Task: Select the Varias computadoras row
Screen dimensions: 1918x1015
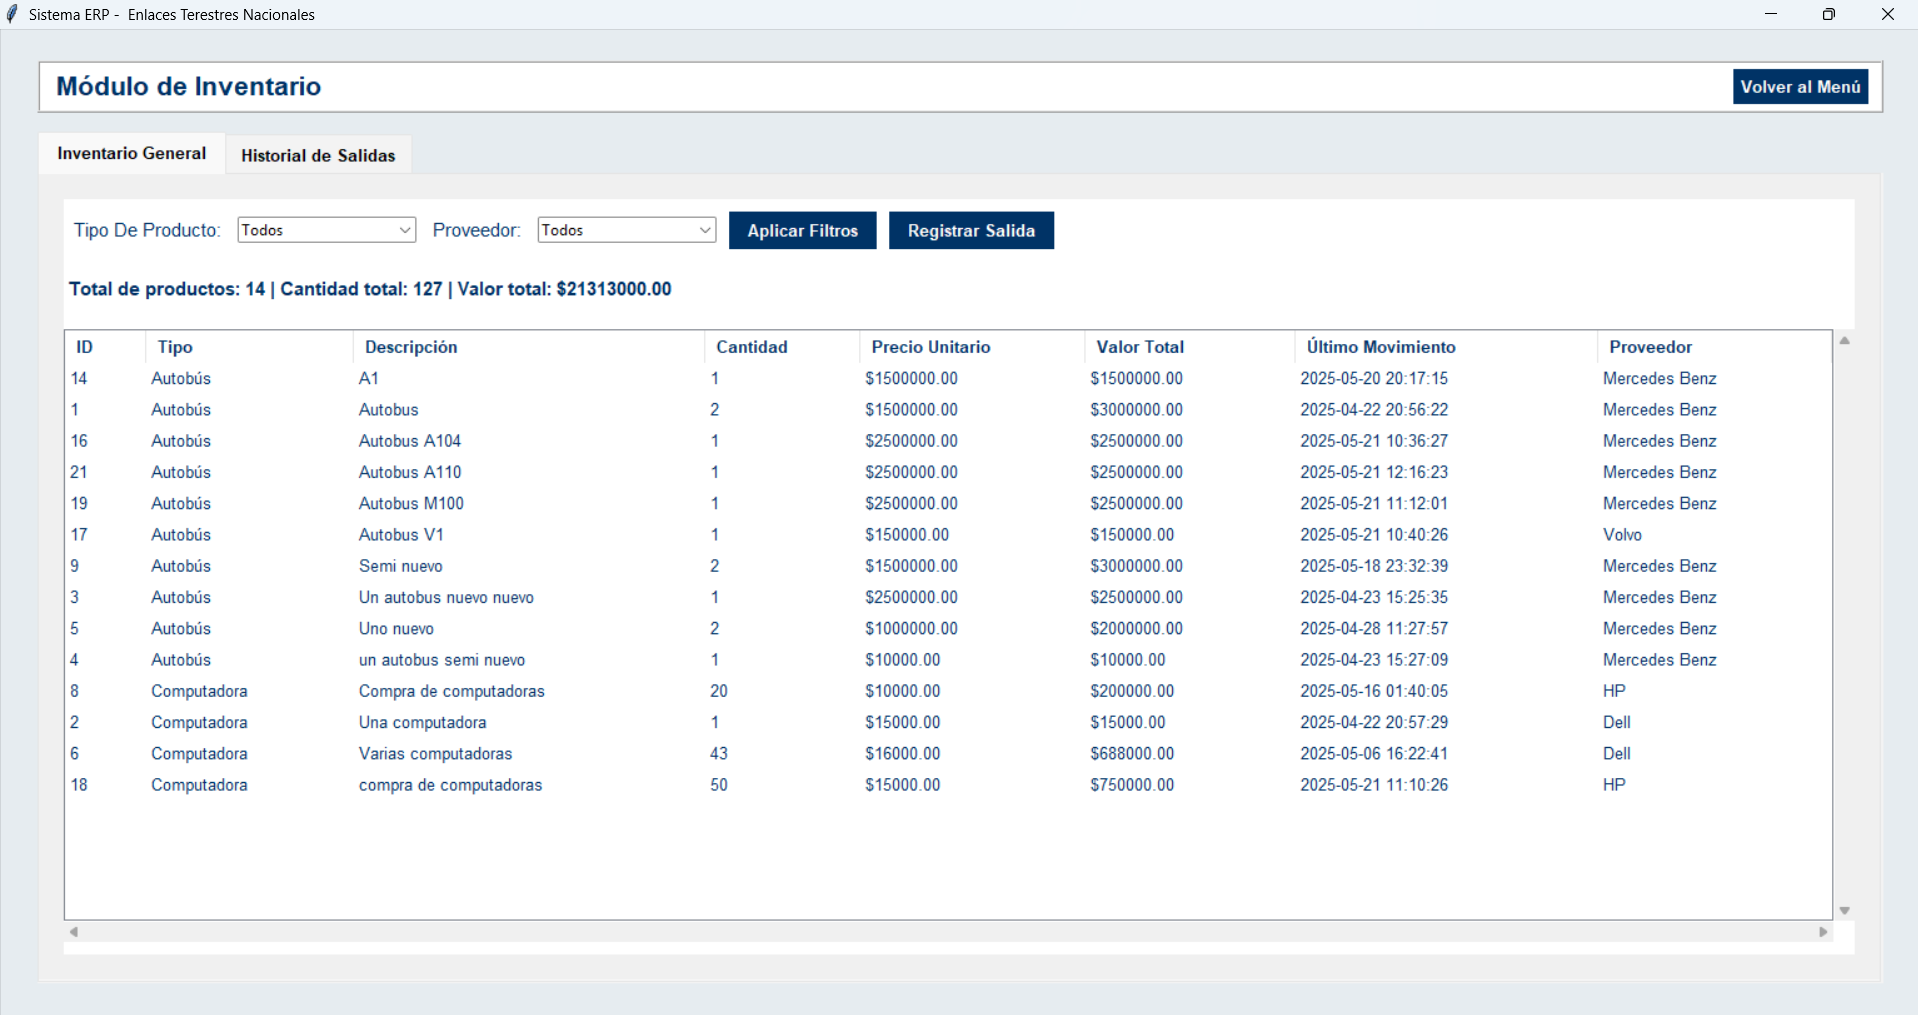Action: [948, 754]
